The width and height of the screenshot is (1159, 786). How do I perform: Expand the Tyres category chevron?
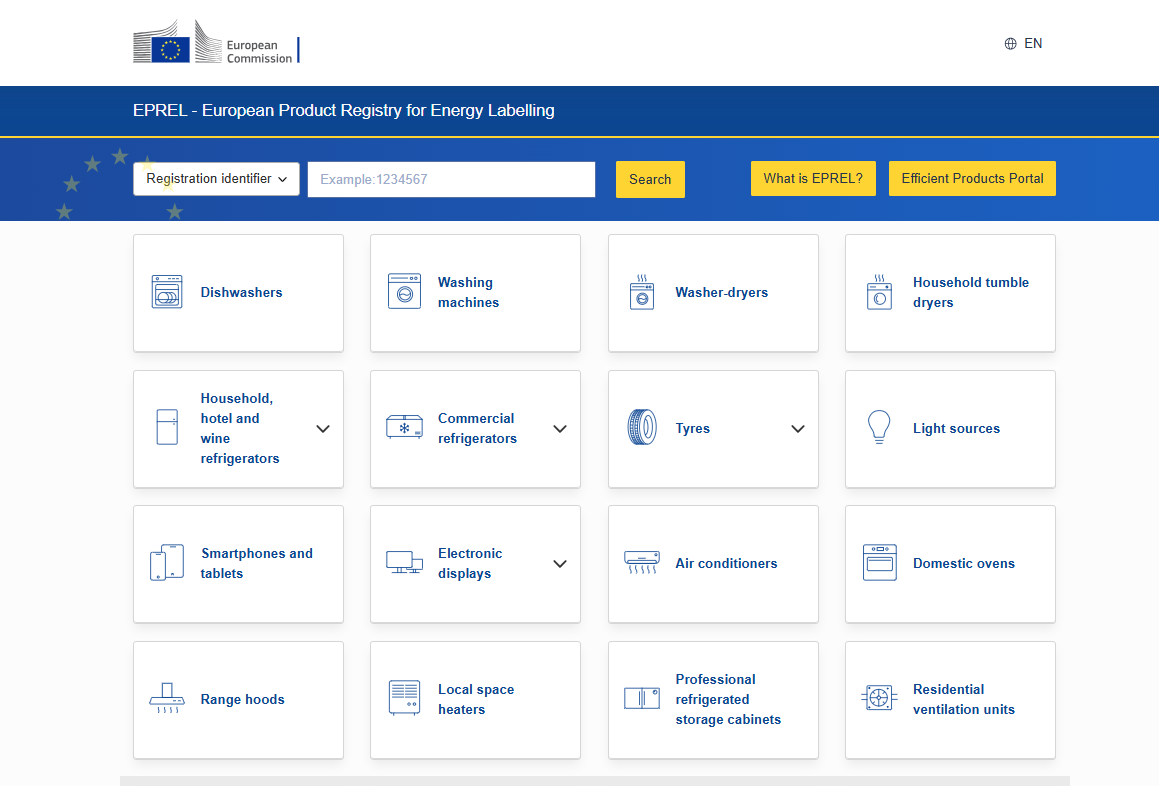pyautogui.click(x=798, y=429)
